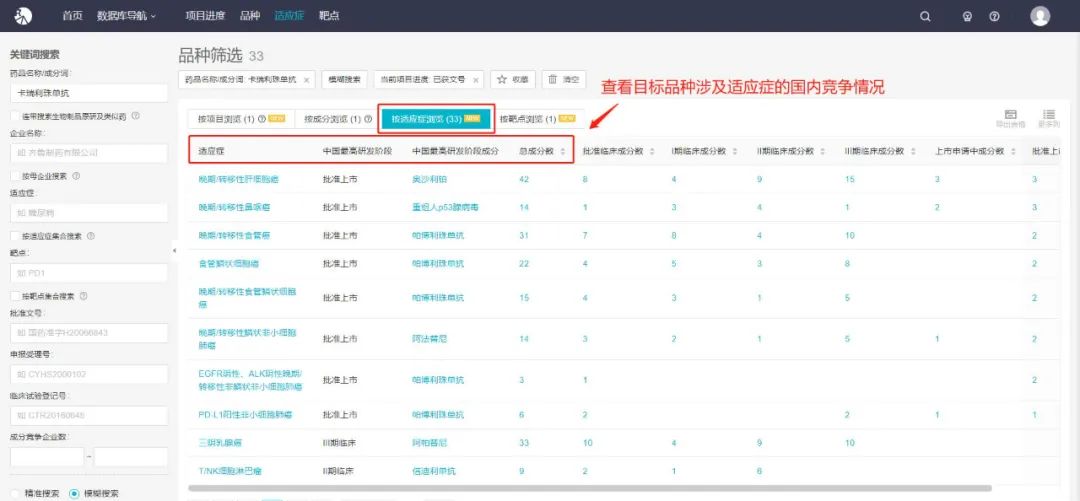The height and width of the screenshot is (501, 1080).
Task: Open the T/NK细胞淋巴瘤 indication link
Action: (230, 471)
